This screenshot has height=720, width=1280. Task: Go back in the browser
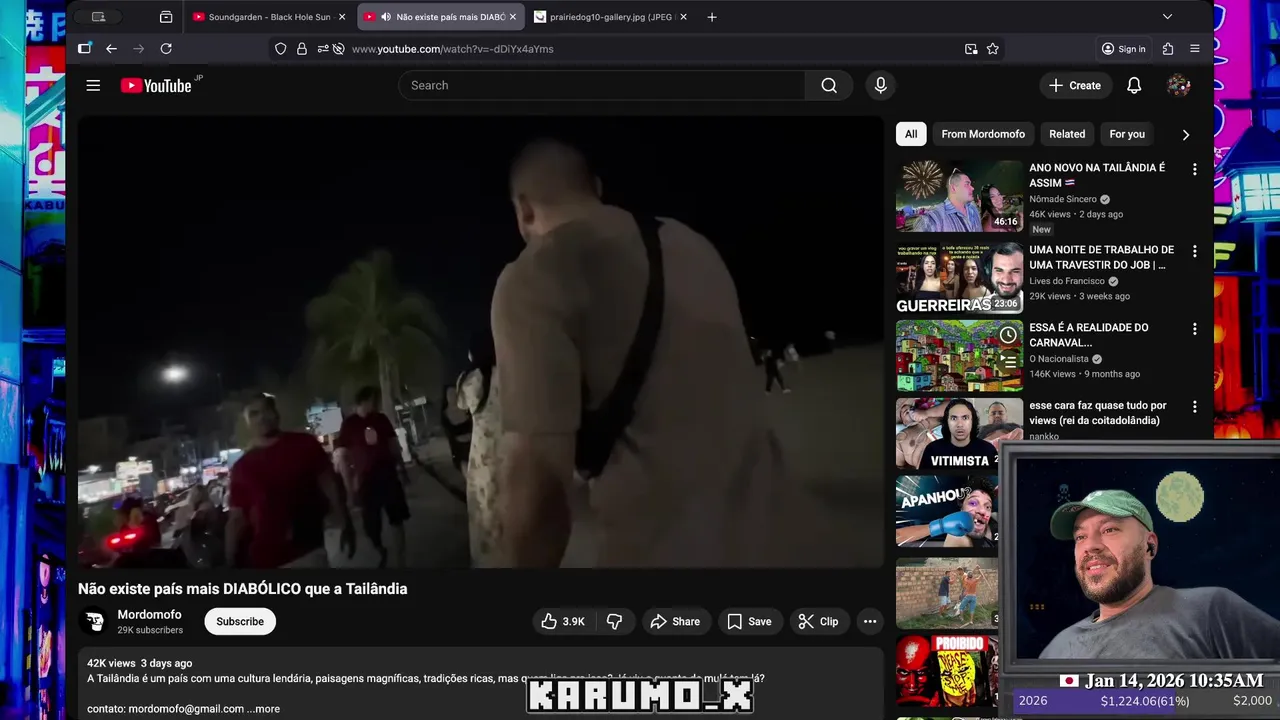[111, 48]
